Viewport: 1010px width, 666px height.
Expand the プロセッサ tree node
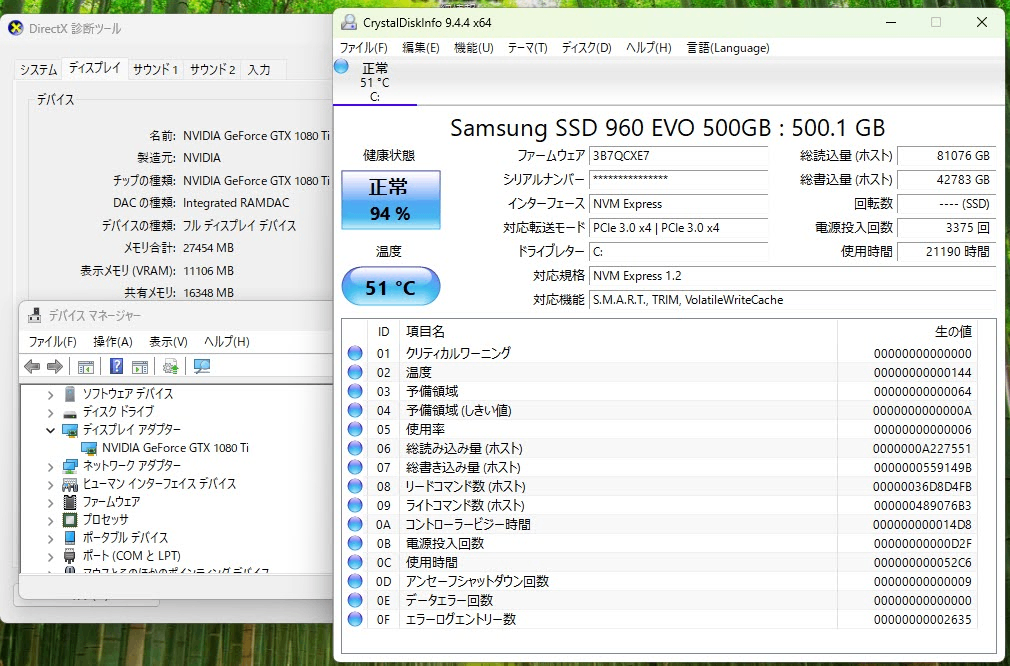[50, 520]
